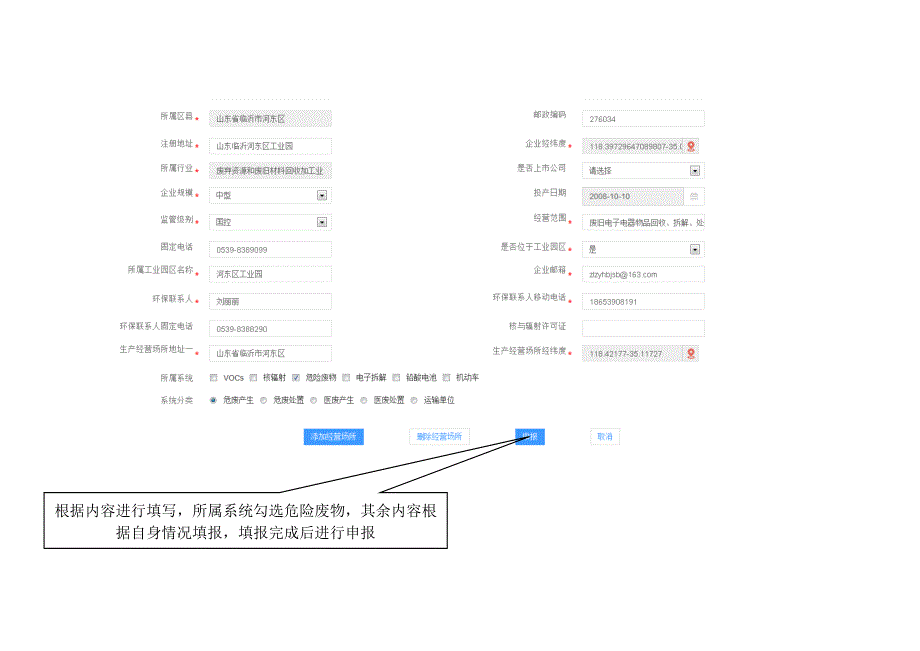Click the 删除经营场所 button

[439, 437]
